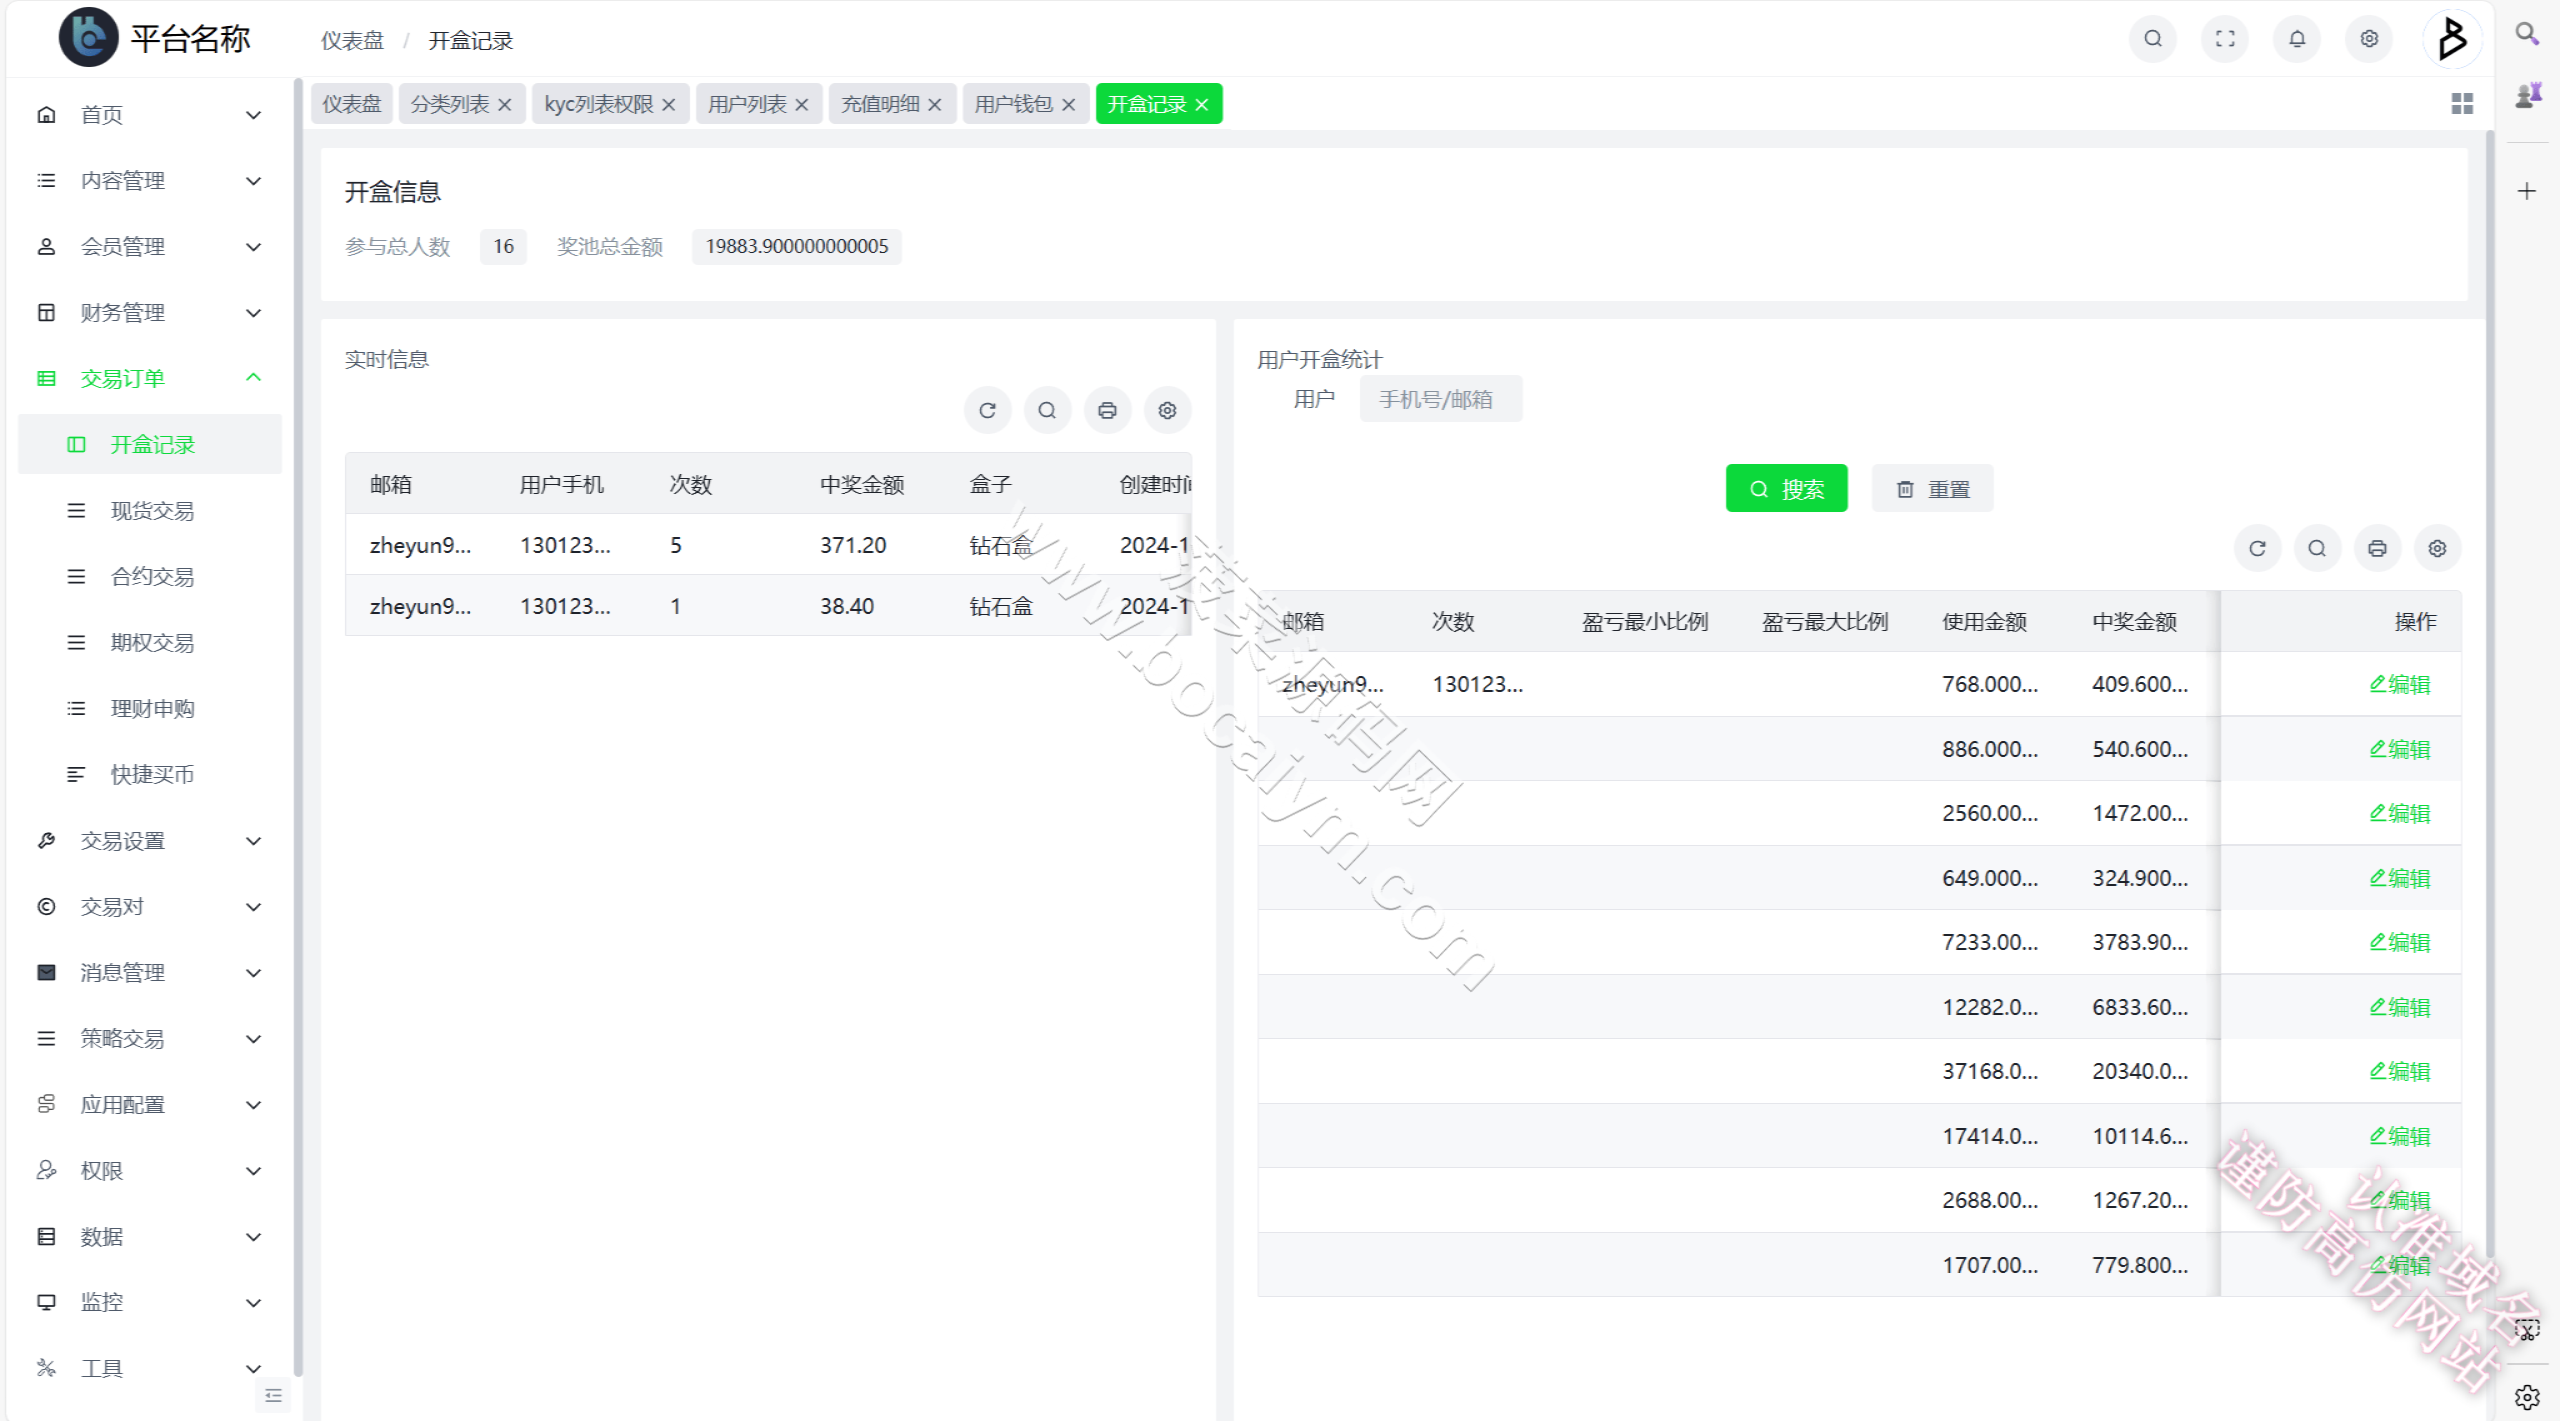This screenshot has width=2560, height=1421.
Task: Open the tab grid menu icon
Action: [2462, 104]
